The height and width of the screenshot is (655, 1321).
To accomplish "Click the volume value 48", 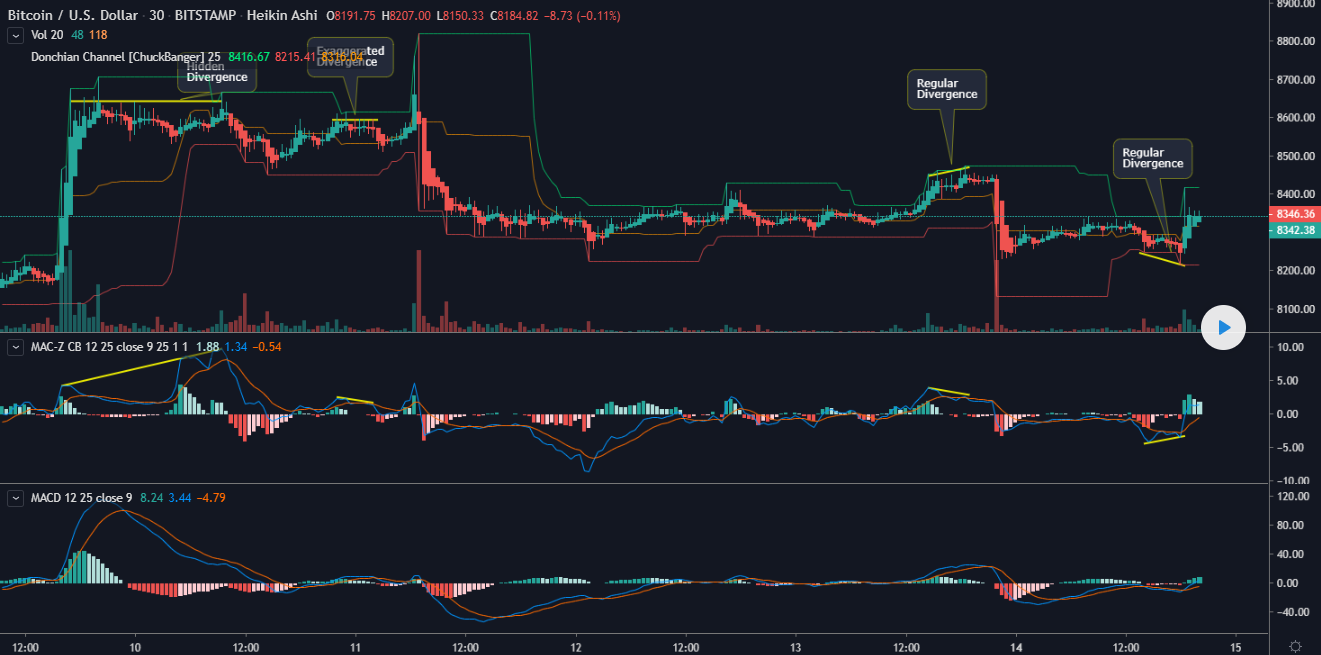I will click(x=77, y=35).
